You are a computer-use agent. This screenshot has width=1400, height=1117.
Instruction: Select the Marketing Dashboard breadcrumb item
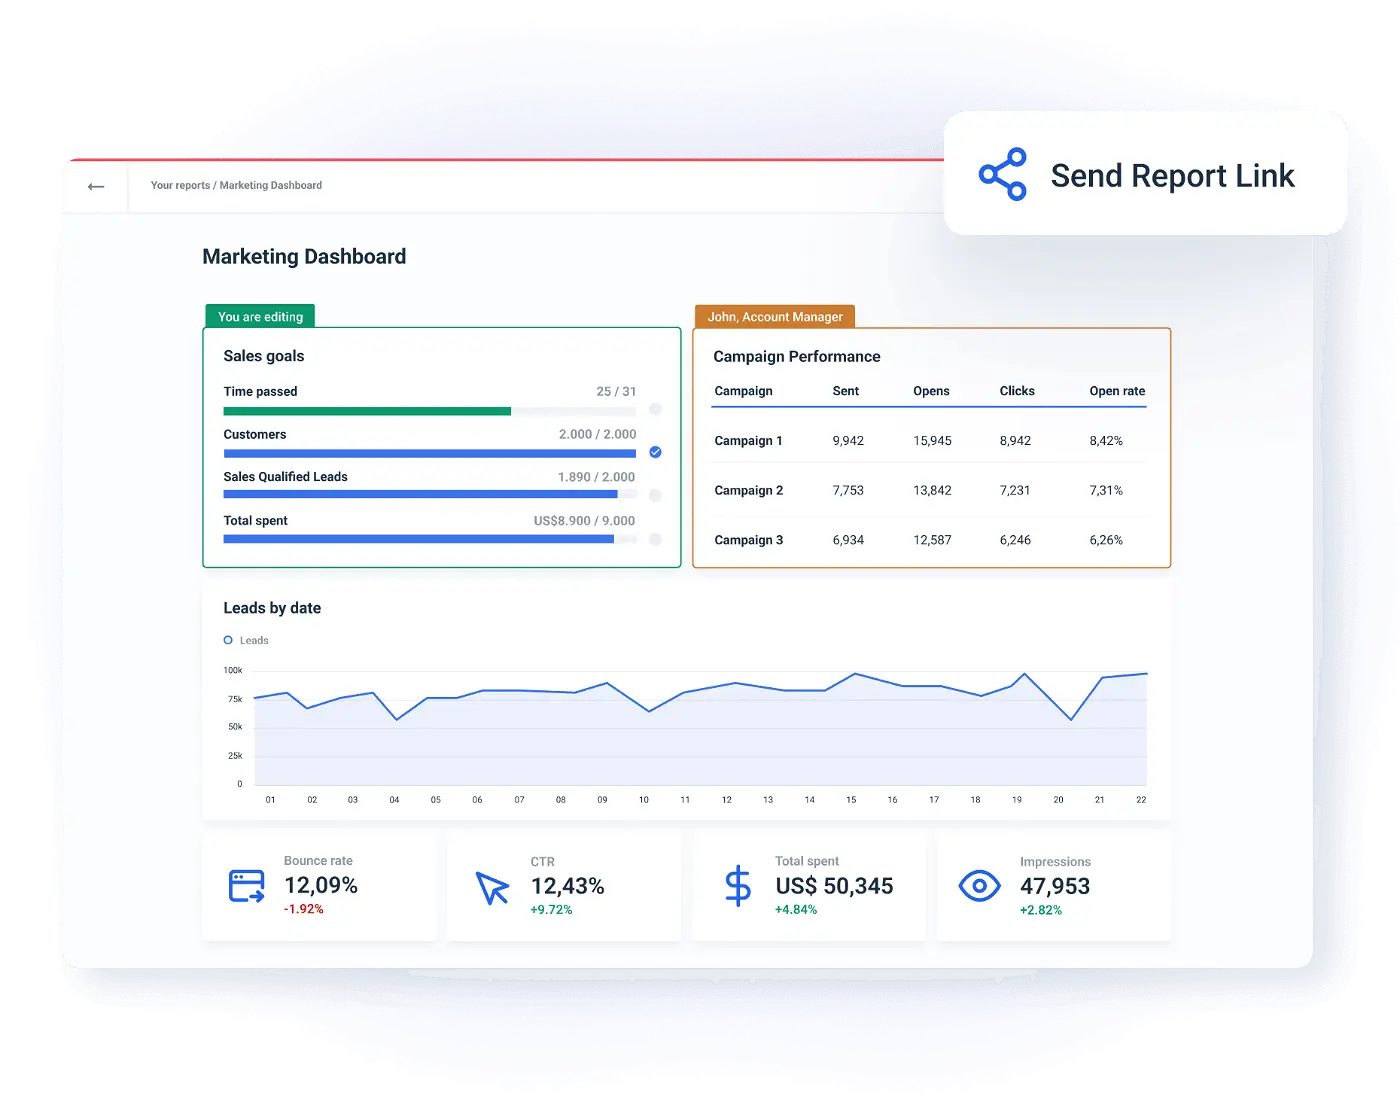point(271,185)
